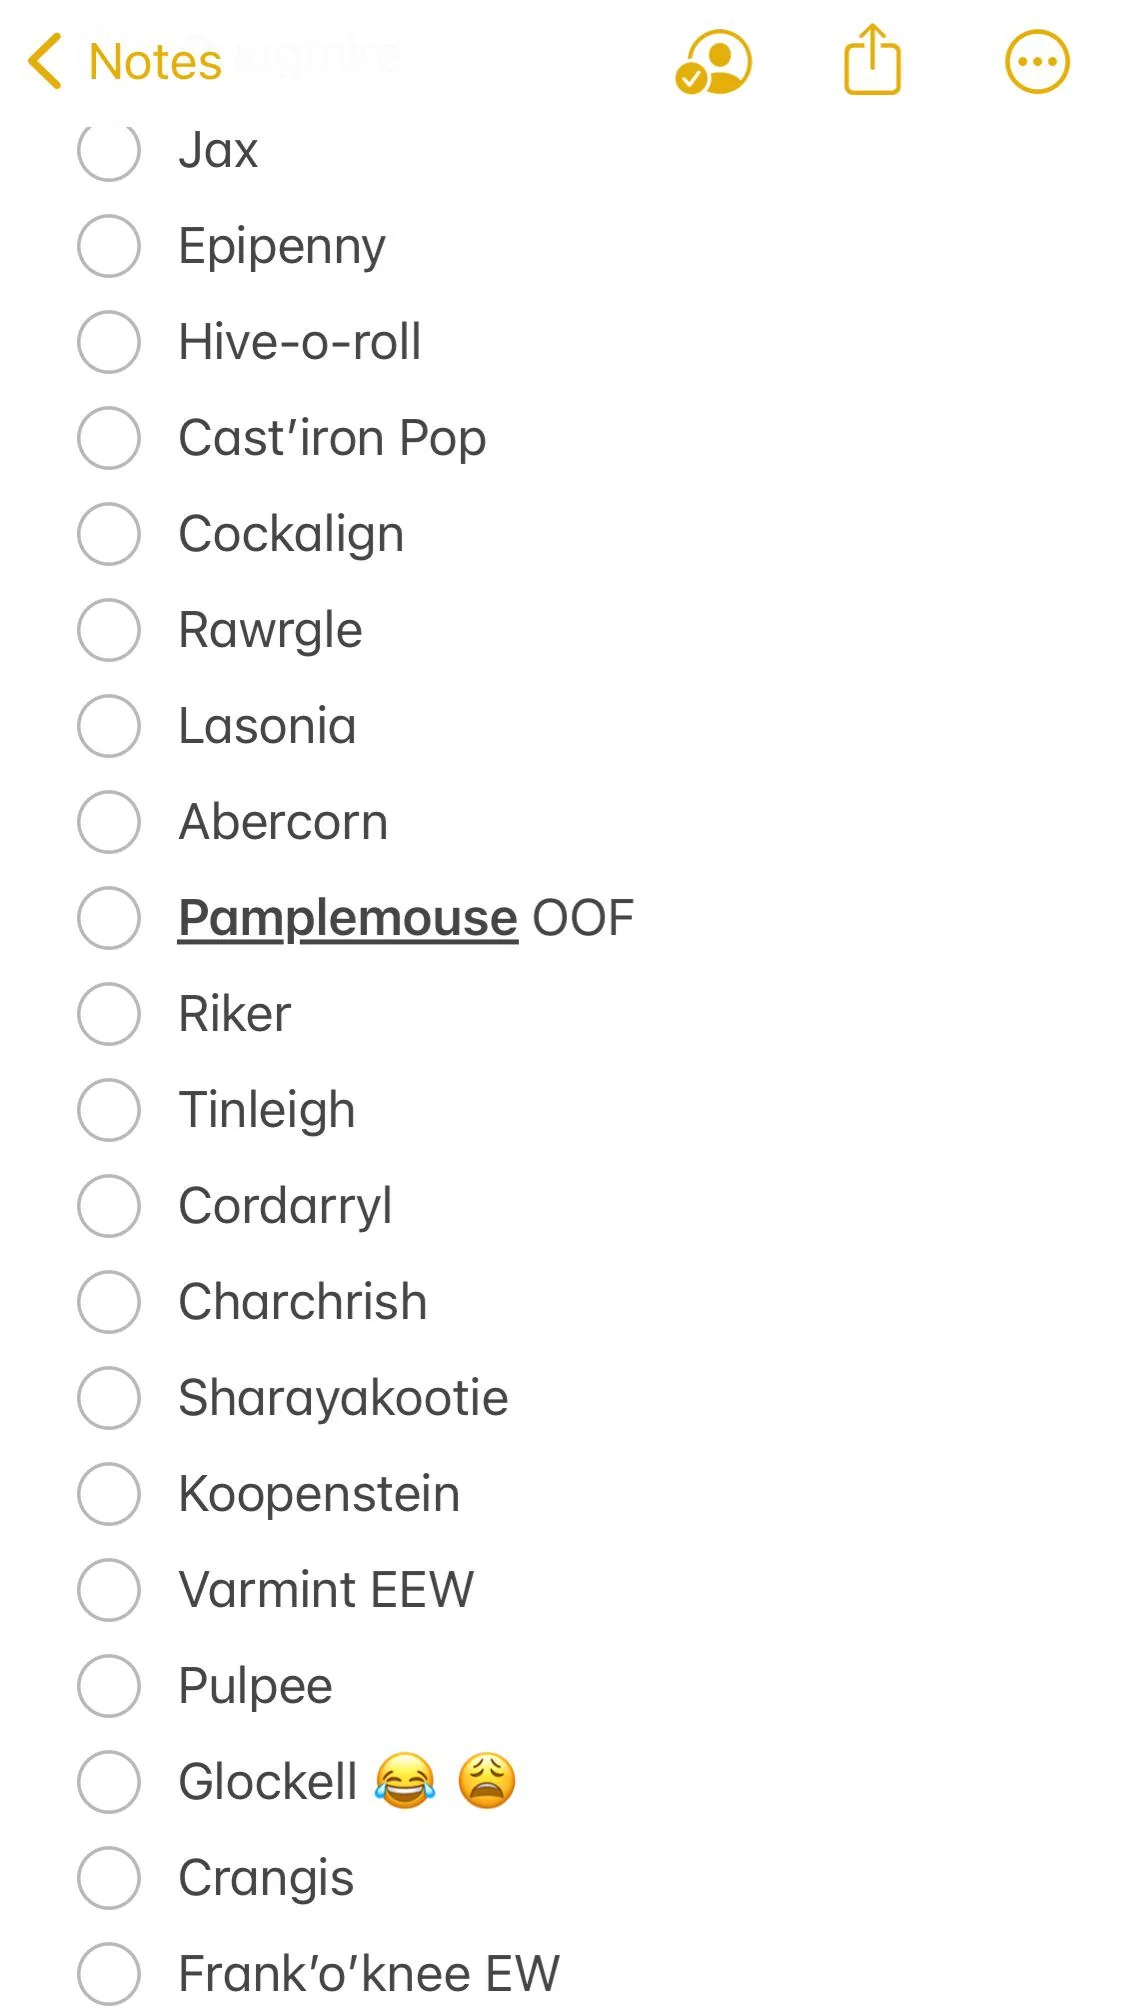
Task: Mark Sharayakootie as done
Action: [x=108, y=1398]
